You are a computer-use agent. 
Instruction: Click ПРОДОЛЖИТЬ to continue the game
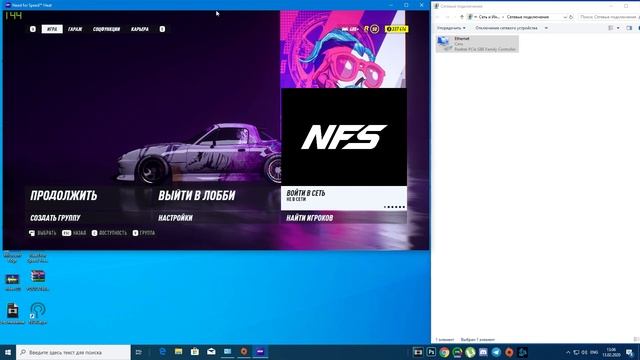[64, 196]
